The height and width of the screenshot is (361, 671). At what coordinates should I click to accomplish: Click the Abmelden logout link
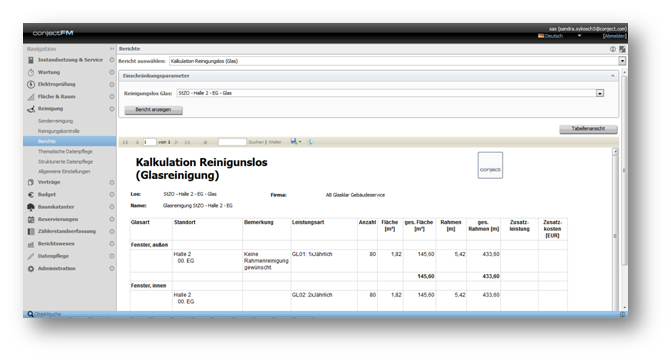[615, 36]
